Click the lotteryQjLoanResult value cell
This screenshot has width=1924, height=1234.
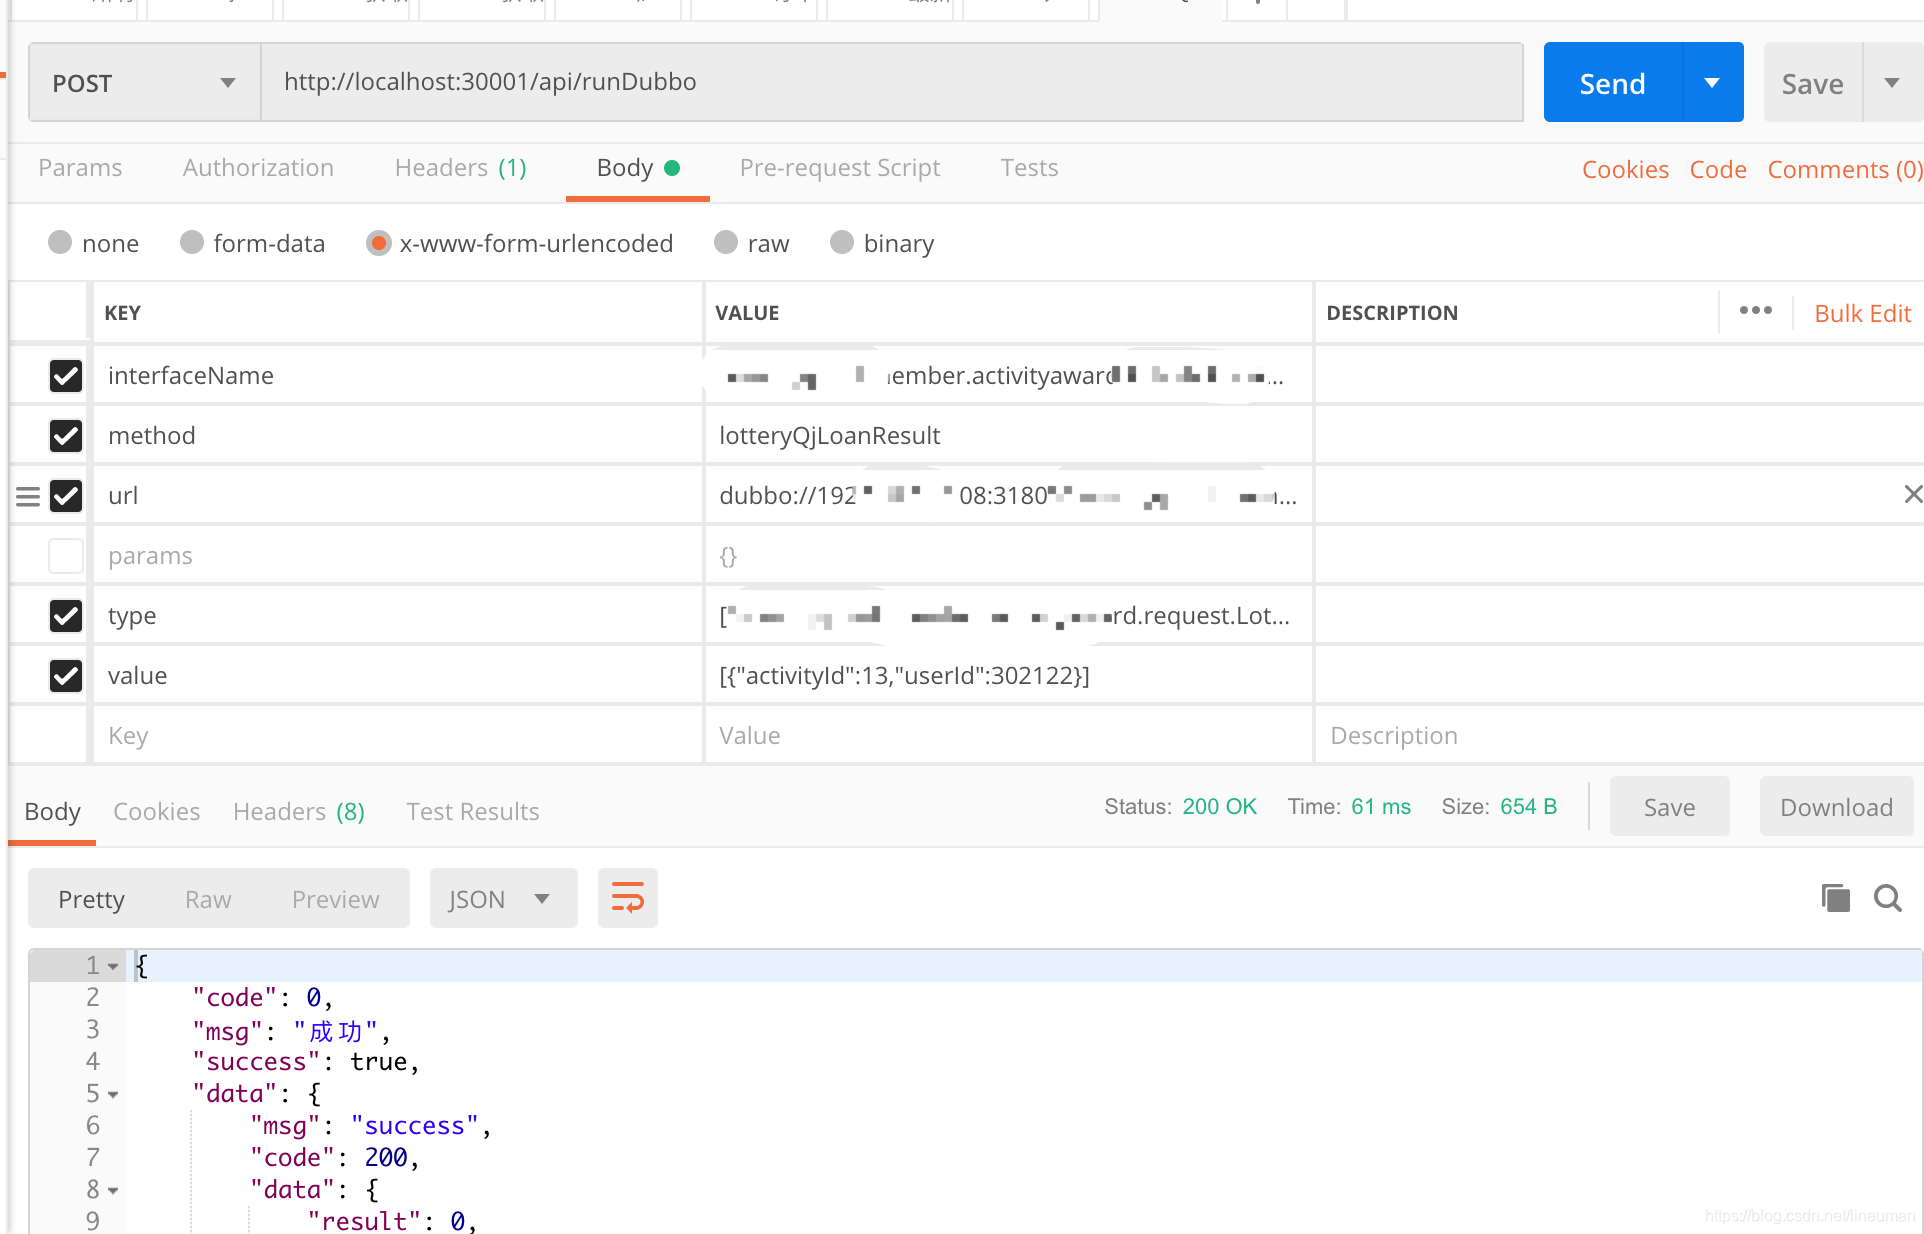[1008, 435]
